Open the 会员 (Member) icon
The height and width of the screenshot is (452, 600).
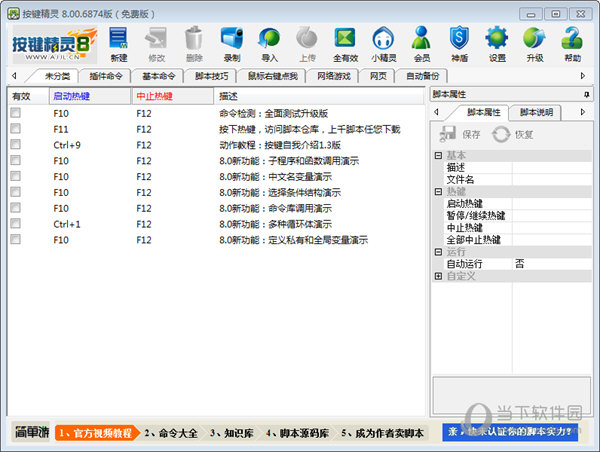[x=422, y=44]
